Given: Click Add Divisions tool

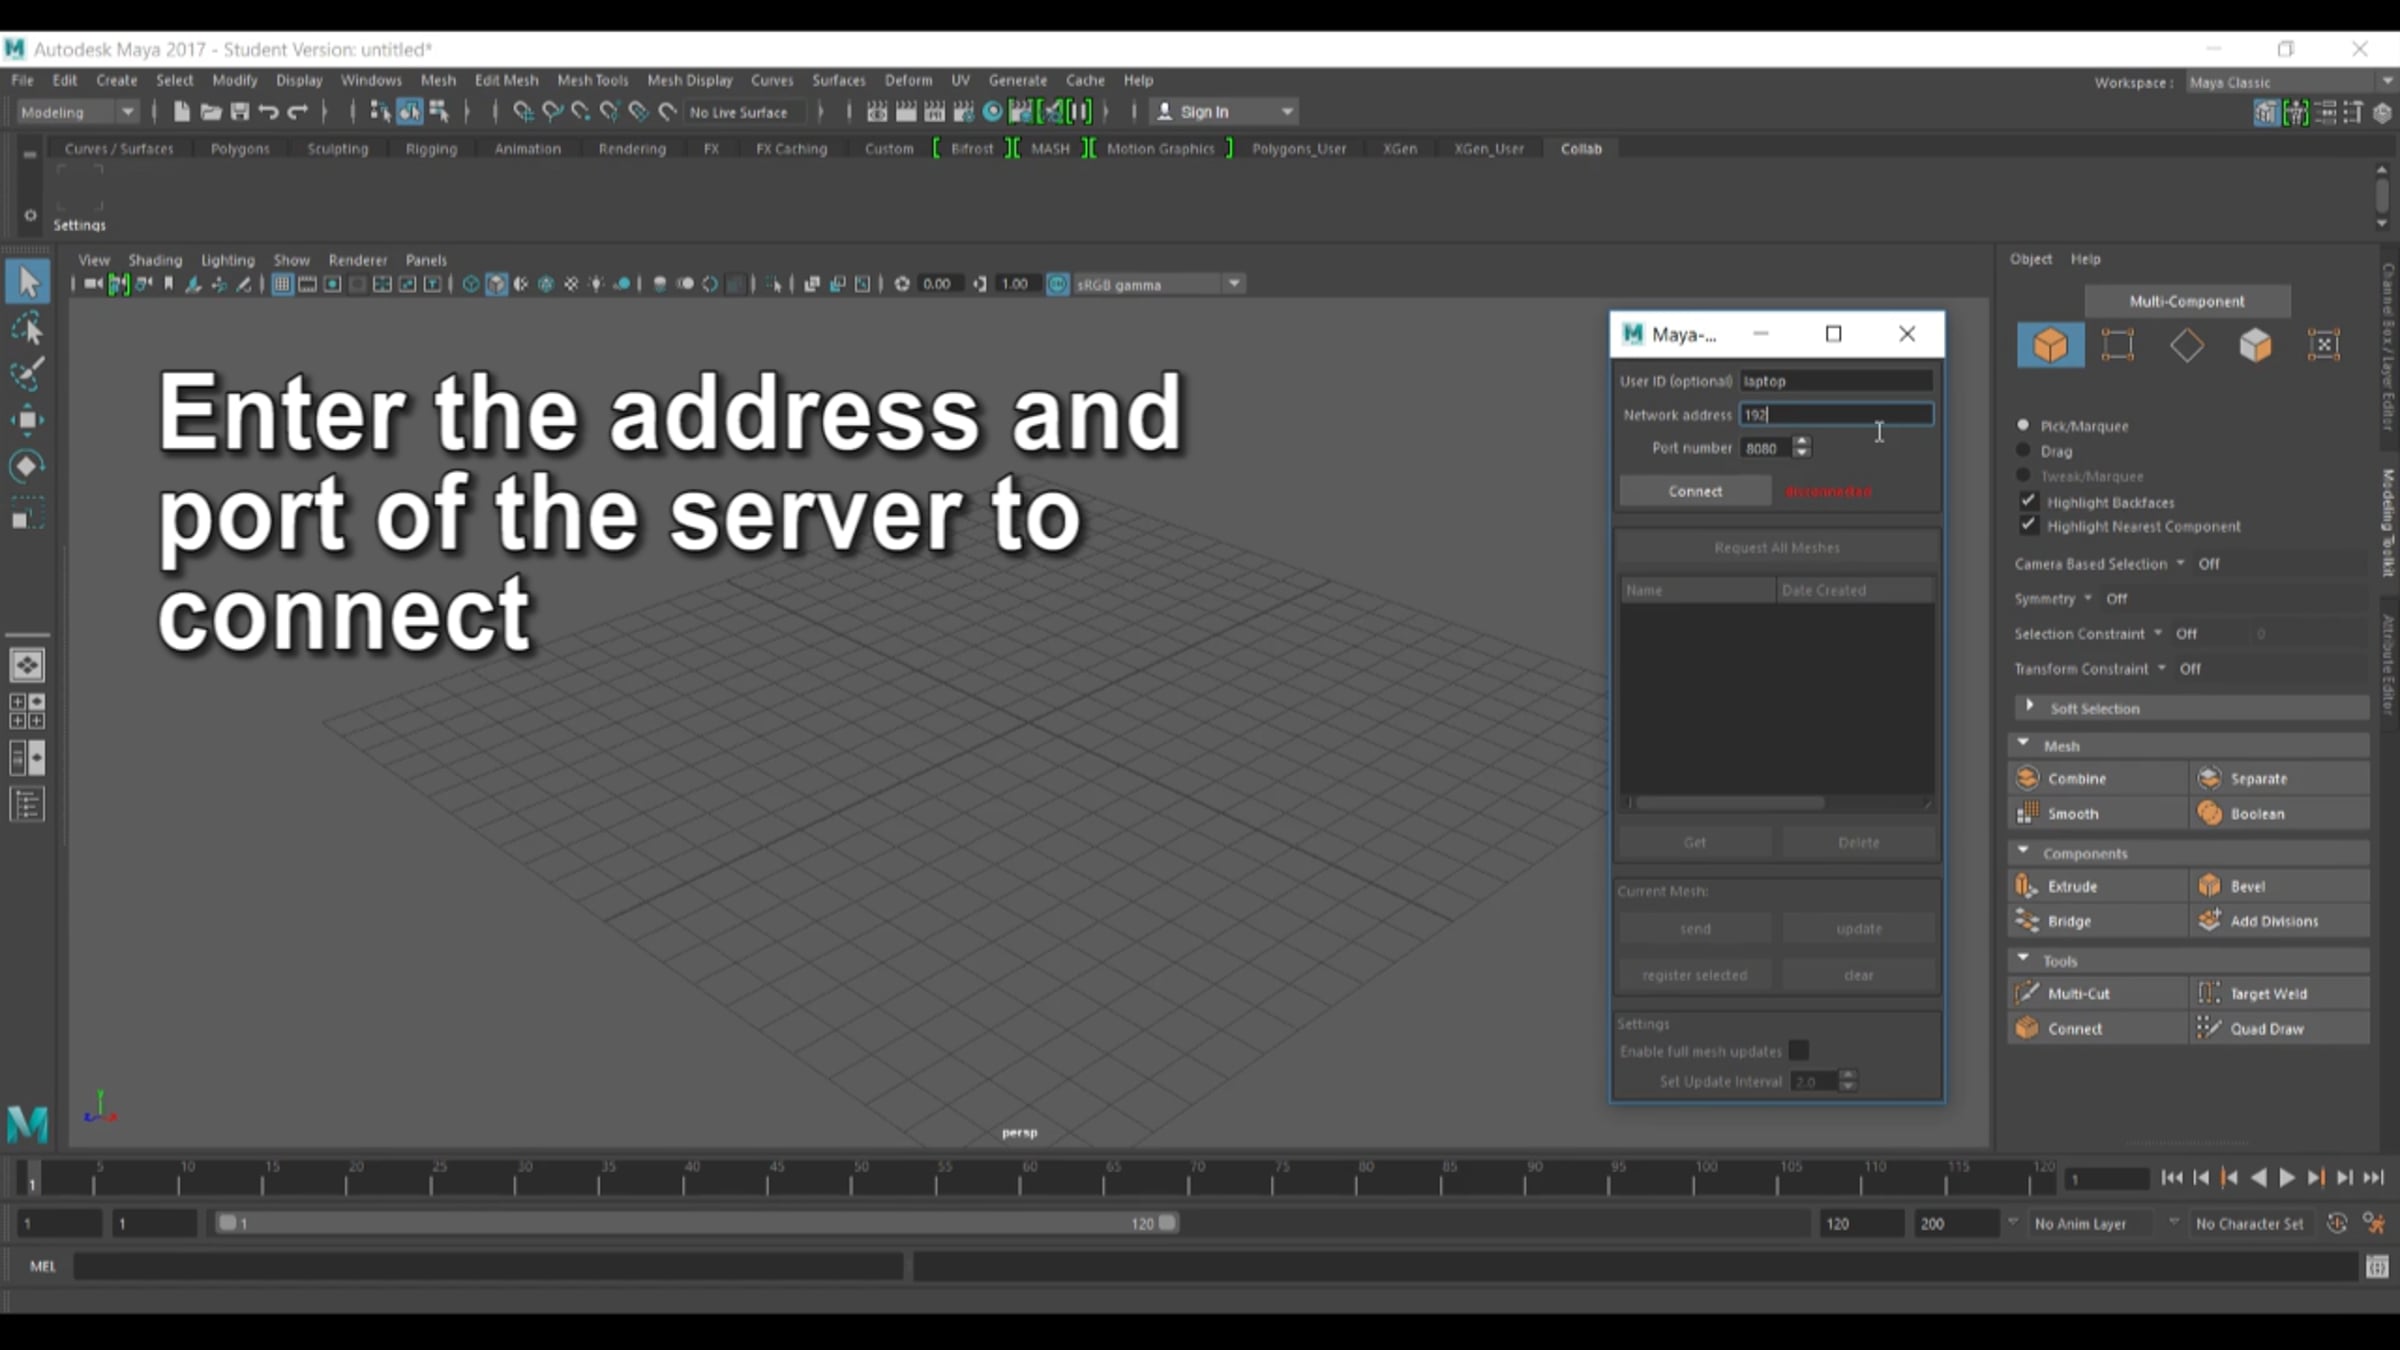Looking at the screenshot, I should [x=2279, y=921].
